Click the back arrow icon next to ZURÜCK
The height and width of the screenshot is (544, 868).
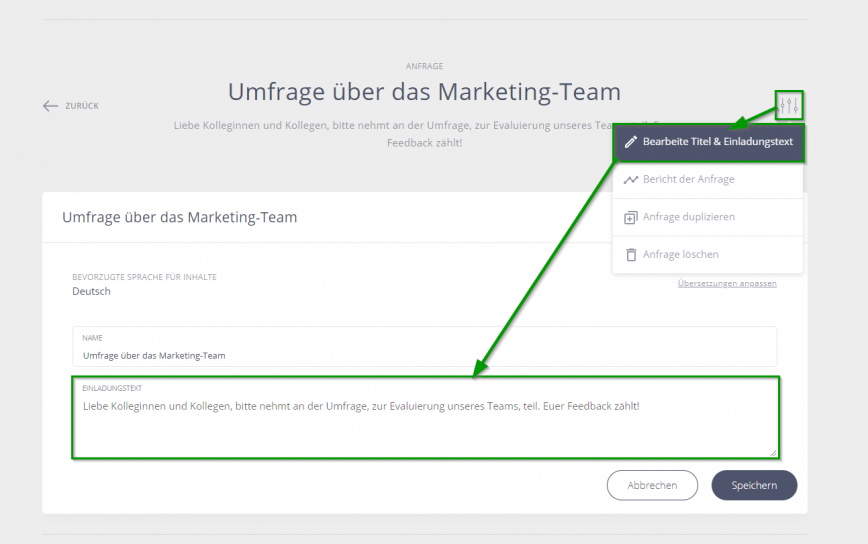coord(50,106)
